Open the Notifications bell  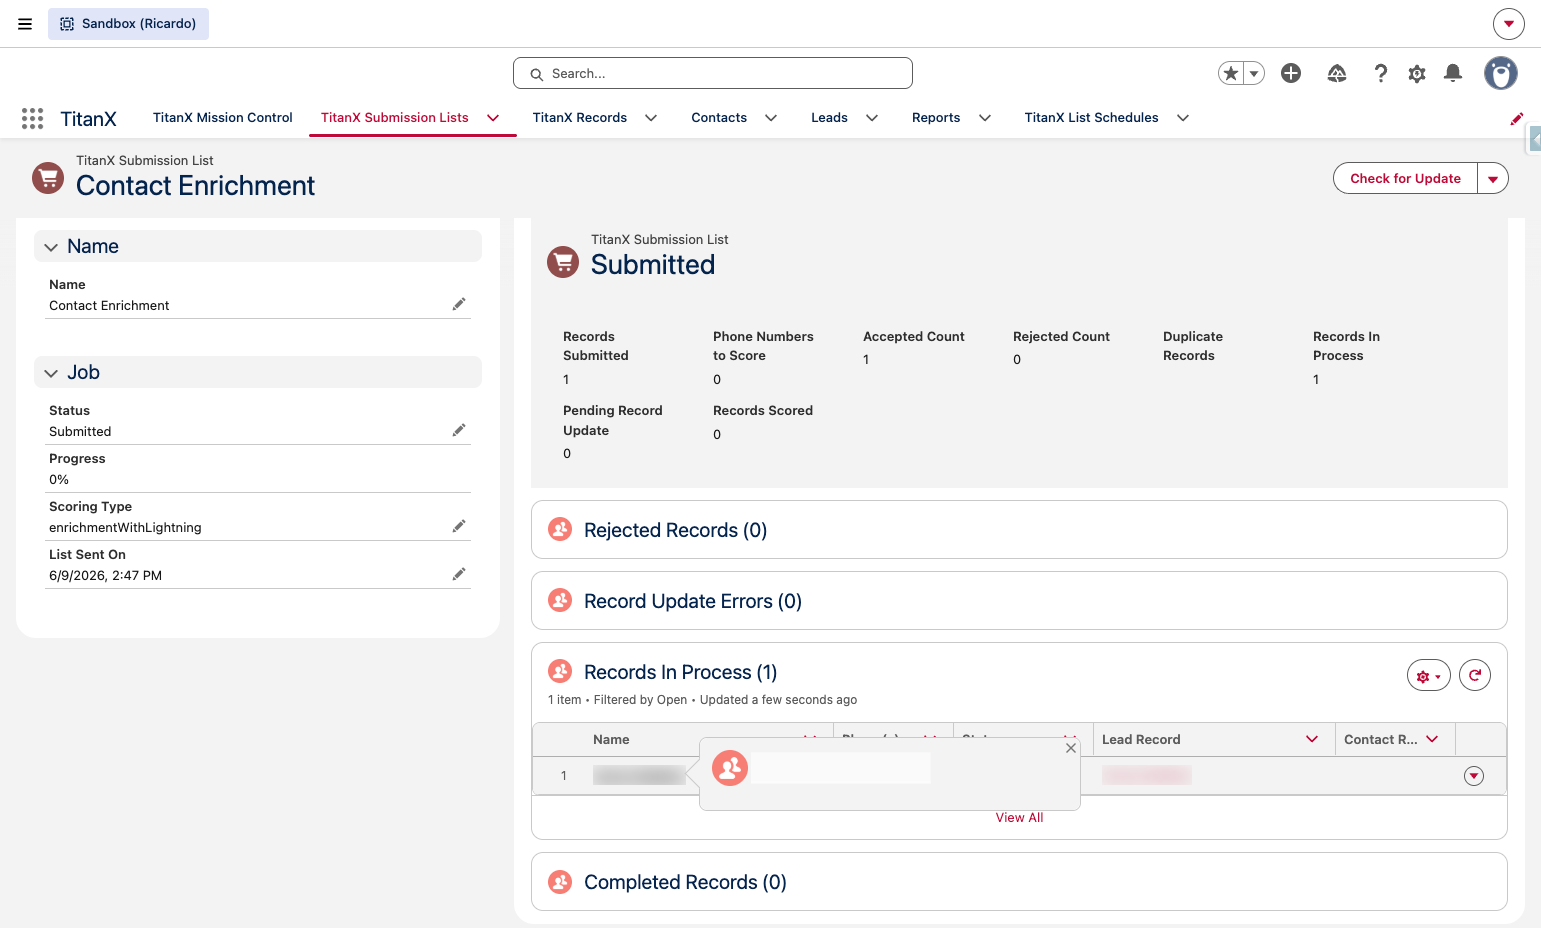click(1453, 73)
